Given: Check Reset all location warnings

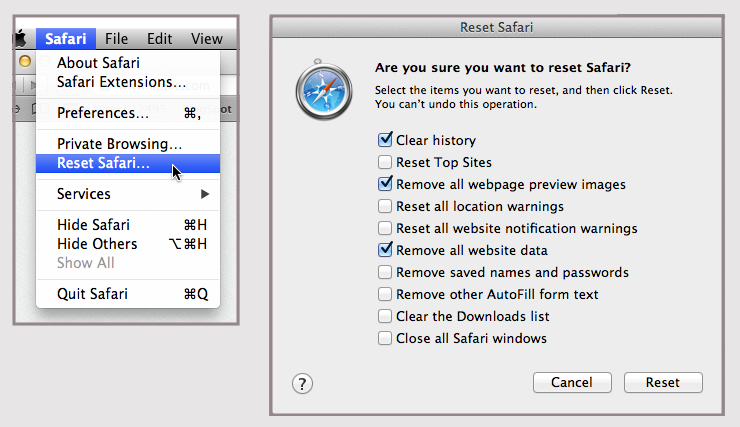Looking at the screenshot, I should (385, 206).
